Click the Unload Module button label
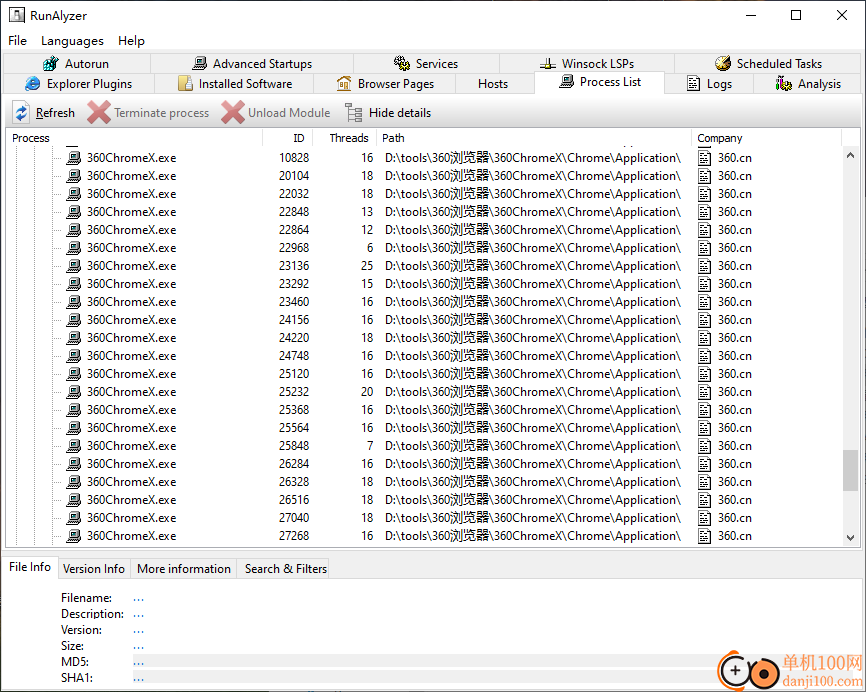 (289, 113)
